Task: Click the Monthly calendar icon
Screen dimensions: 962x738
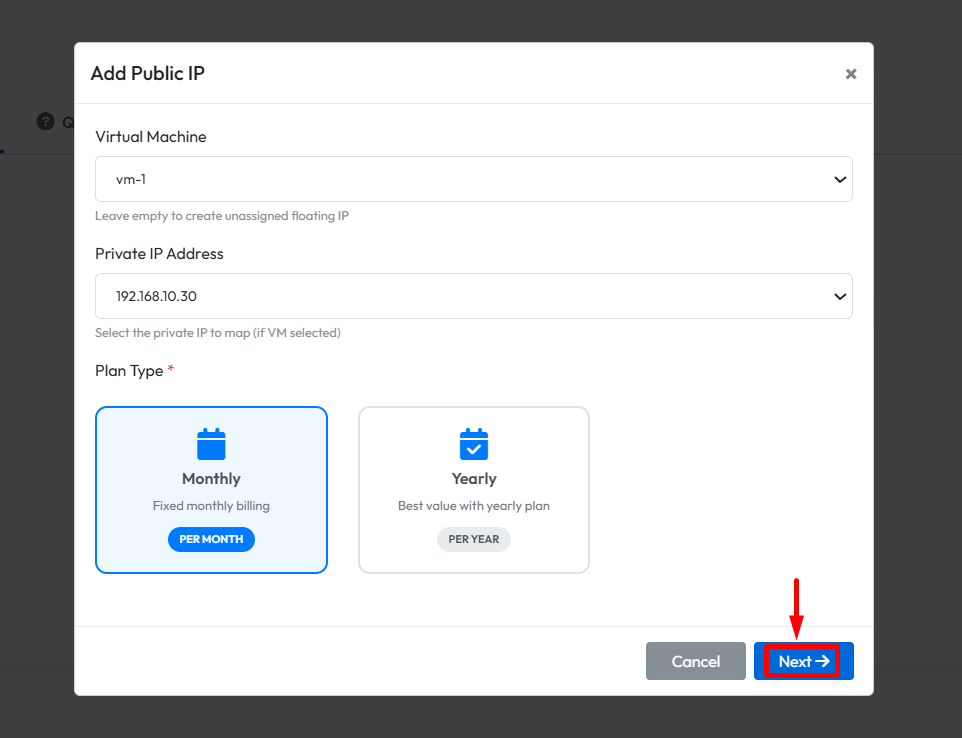Action: [x=211, y=444]
